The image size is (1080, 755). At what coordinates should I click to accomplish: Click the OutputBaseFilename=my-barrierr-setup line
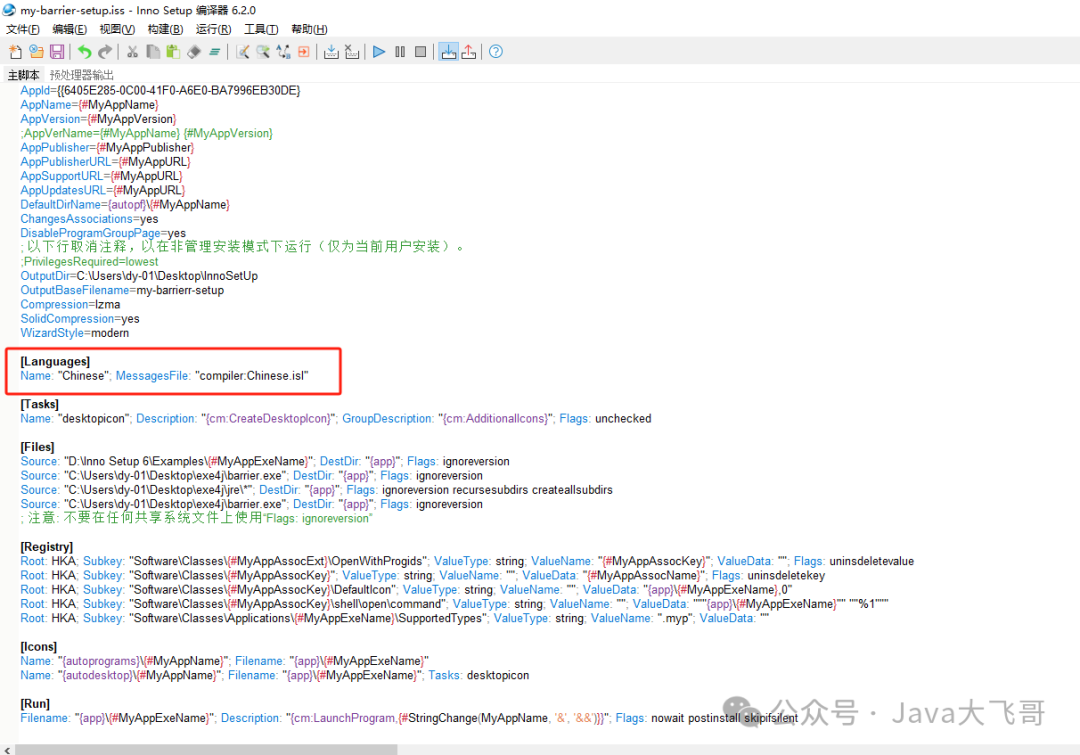pyautogui.click(x=122, y=290)
